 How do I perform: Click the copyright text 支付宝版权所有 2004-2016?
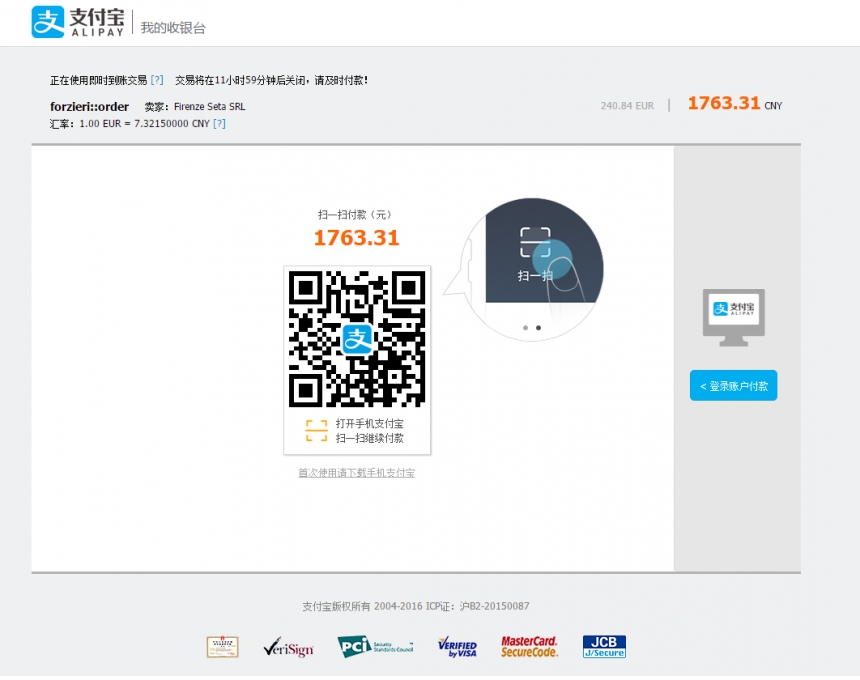coord(363,606)
